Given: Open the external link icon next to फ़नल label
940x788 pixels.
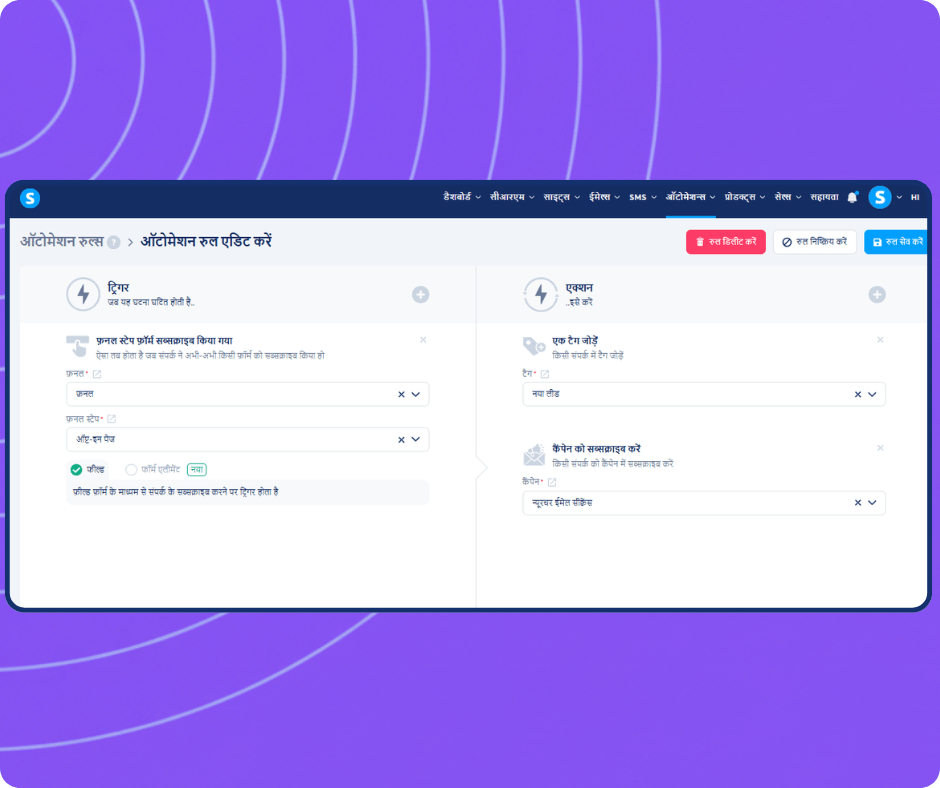Looking at the screenshot, I should 97,374.
